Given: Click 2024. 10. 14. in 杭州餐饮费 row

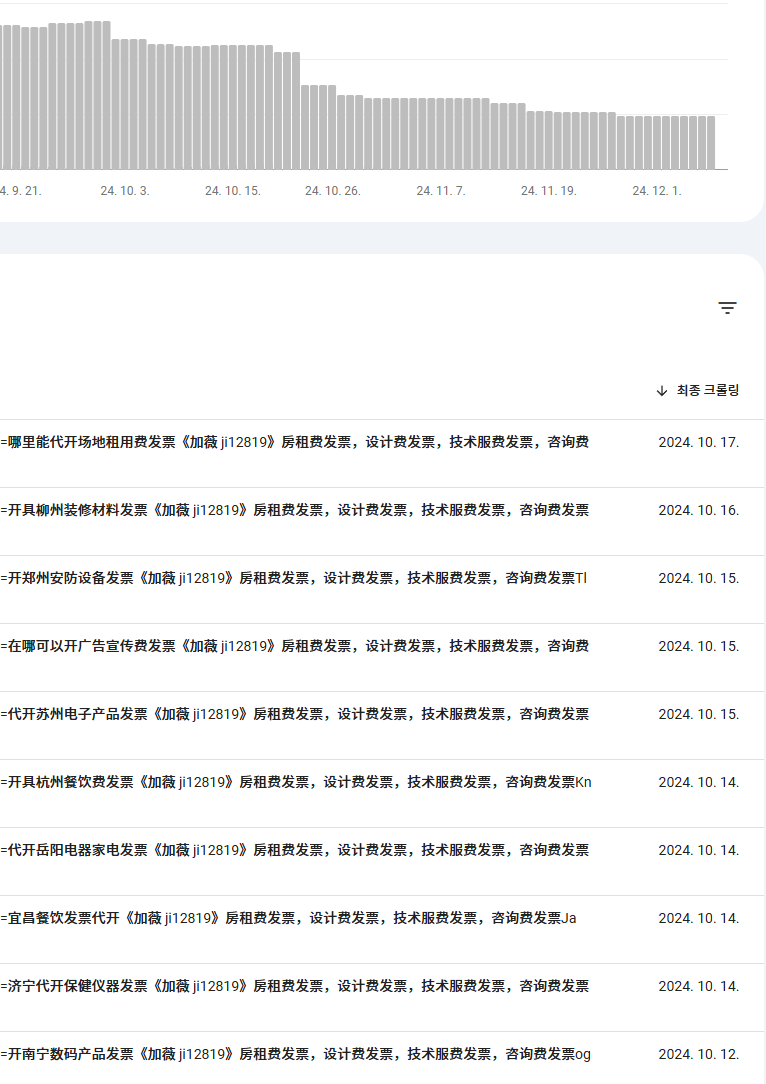Looking at the screenshot, I should coord(699,782).
